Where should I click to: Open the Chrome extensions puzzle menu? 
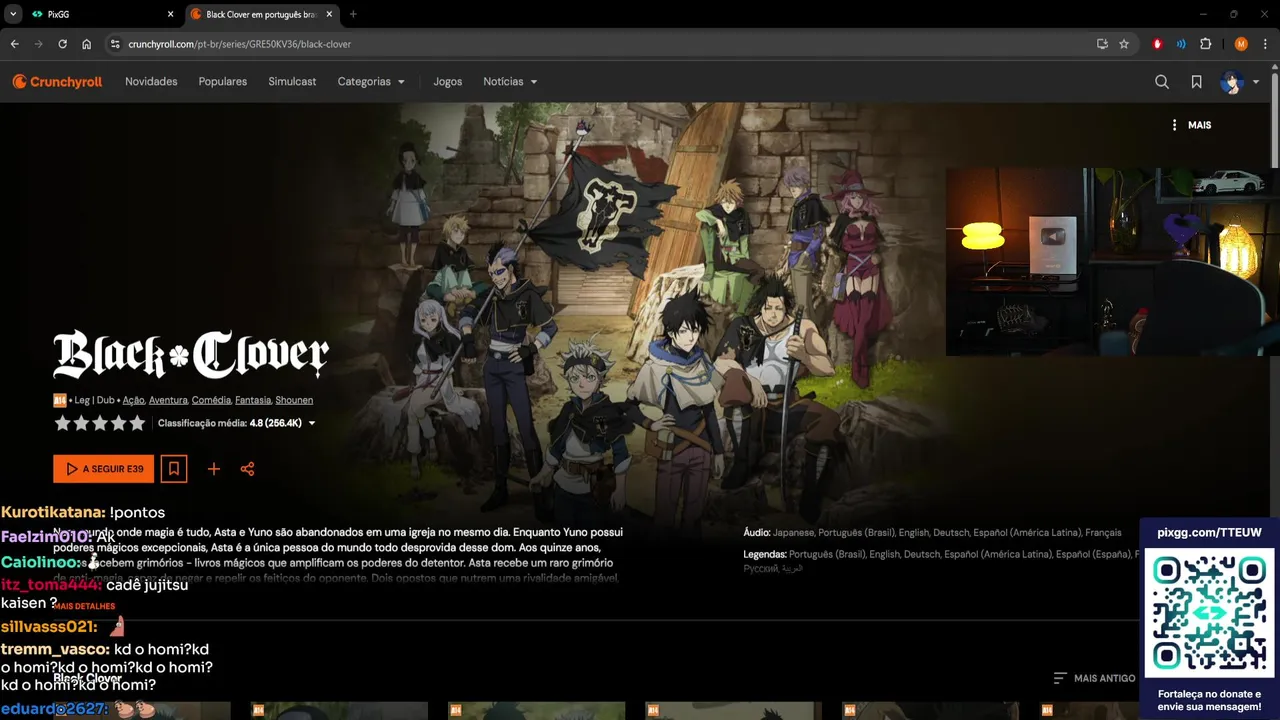[x=1205, y=44]
